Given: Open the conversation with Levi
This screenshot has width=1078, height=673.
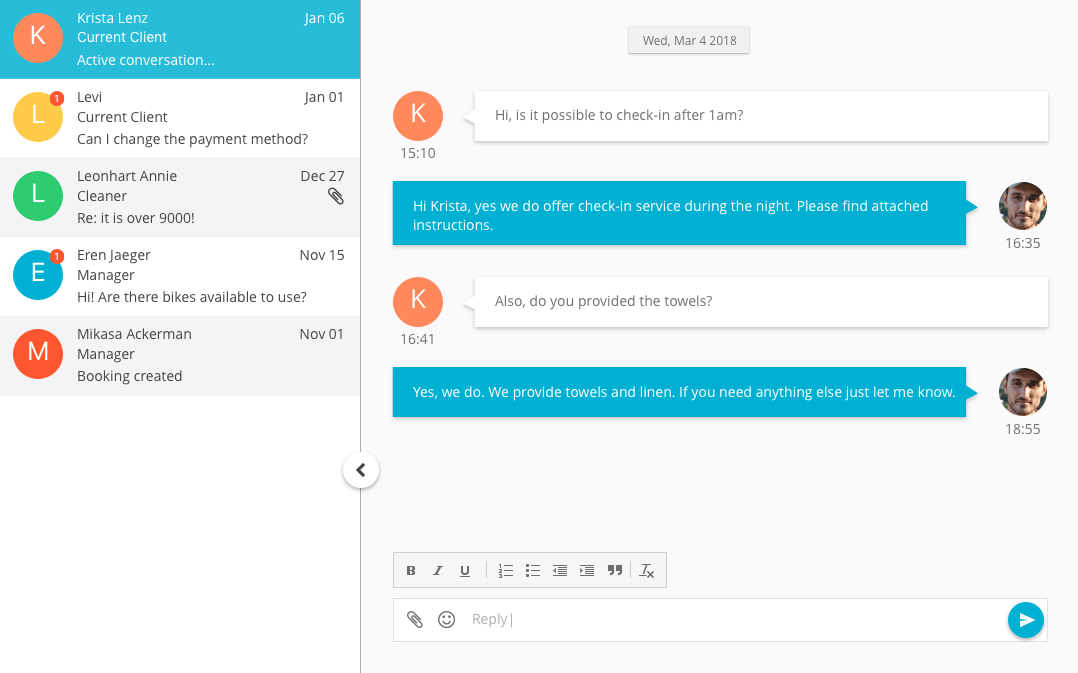Looking at the screenshot, I should pos(180,118).
